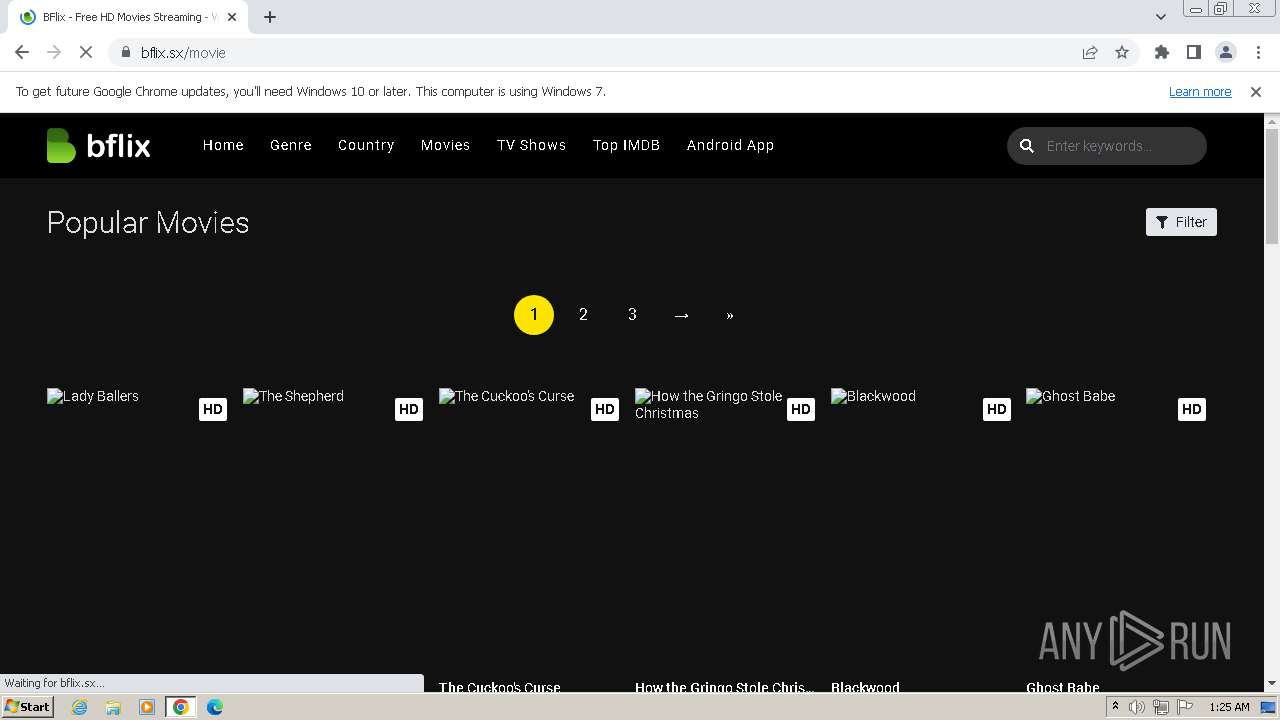The height and width of the screenshot is (720, 1280).
Task: Click the taskbar clock 1:25 AM
Action: (1229, 707)
